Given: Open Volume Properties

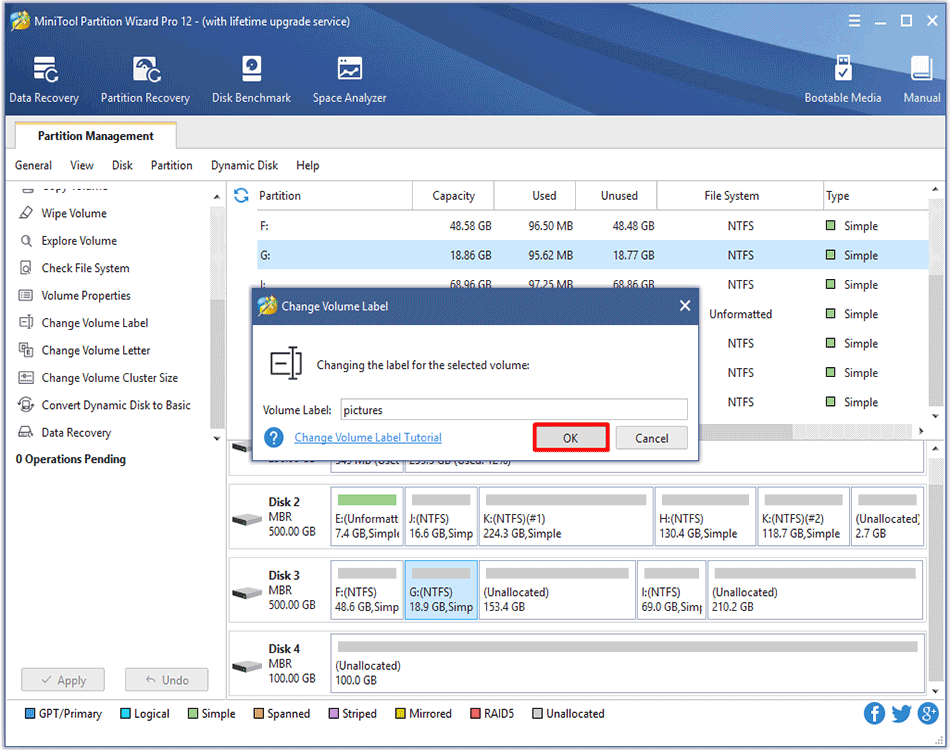Looking at the screenshot, I should tap(85, 295).
